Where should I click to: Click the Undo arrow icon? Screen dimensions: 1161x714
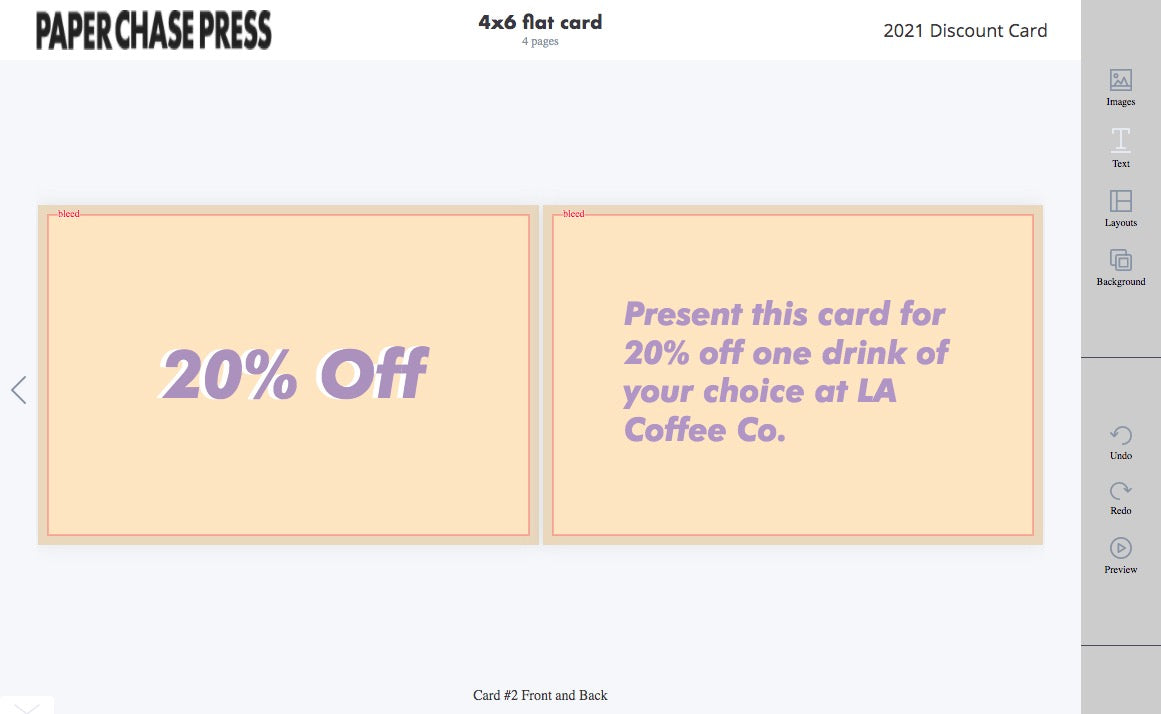click(1121, 435)
